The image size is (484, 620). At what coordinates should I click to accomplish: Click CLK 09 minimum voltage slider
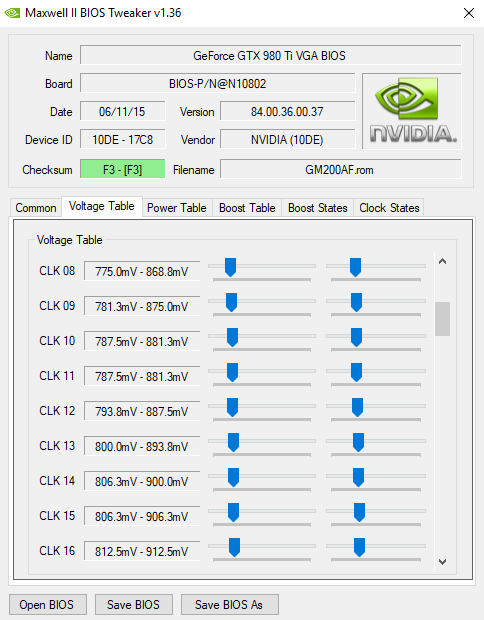click(262, 304)
